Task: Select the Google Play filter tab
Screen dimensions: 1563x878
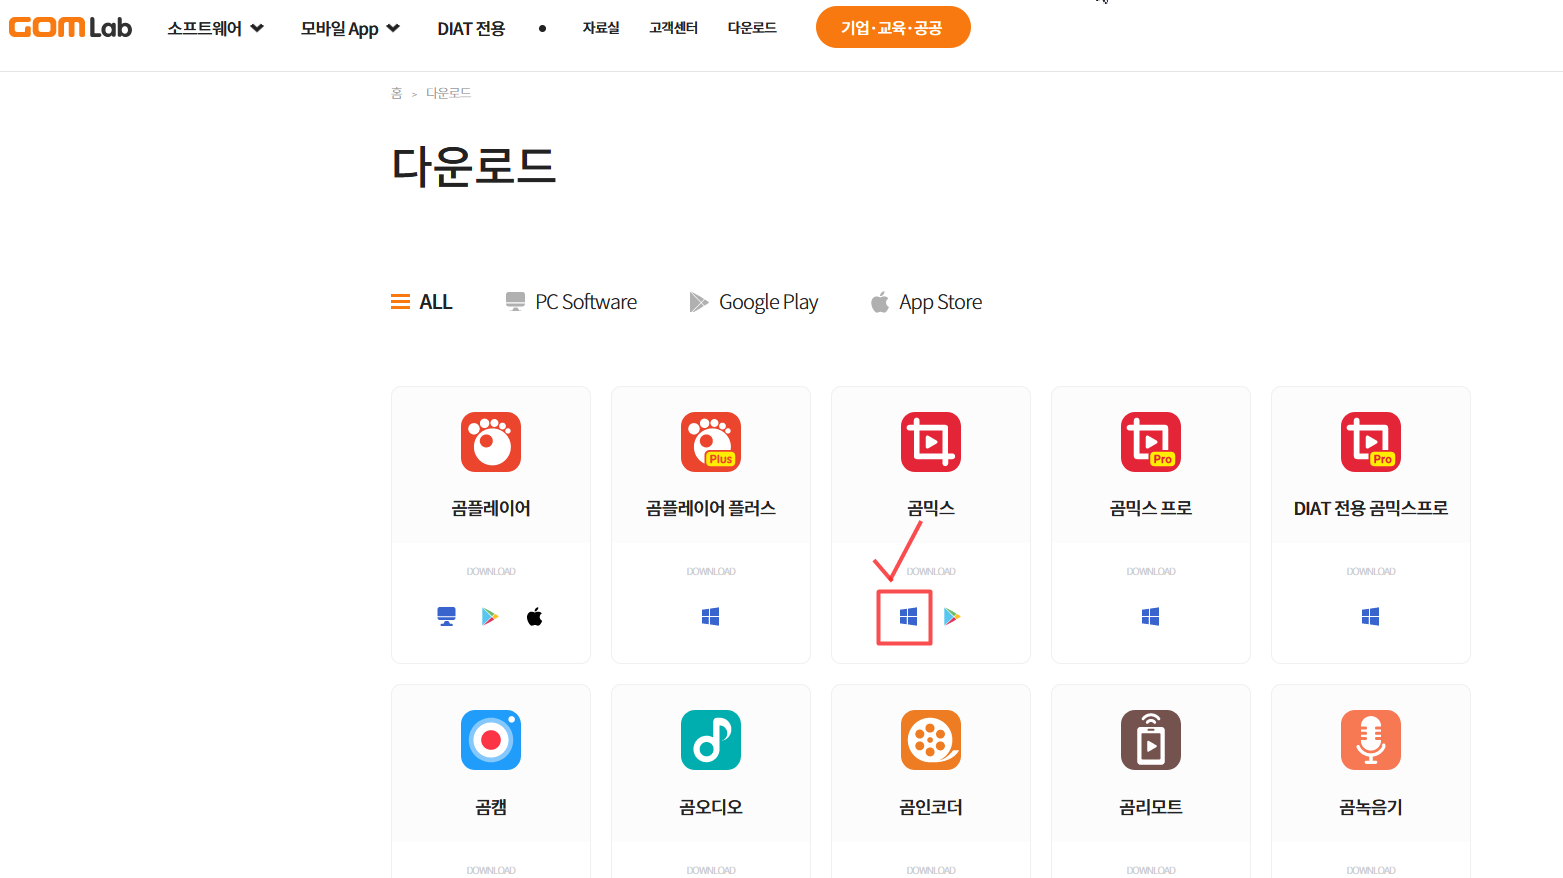Action: coord(754,302)
